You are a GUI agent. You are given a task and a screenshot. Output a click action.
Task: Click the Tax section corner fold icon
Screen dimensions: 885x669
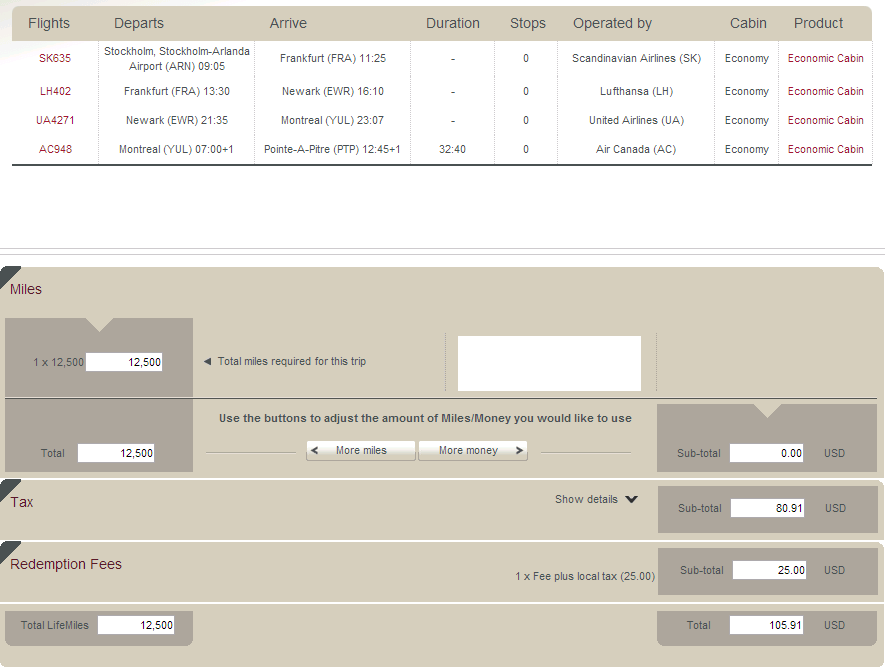coord(9,487)
